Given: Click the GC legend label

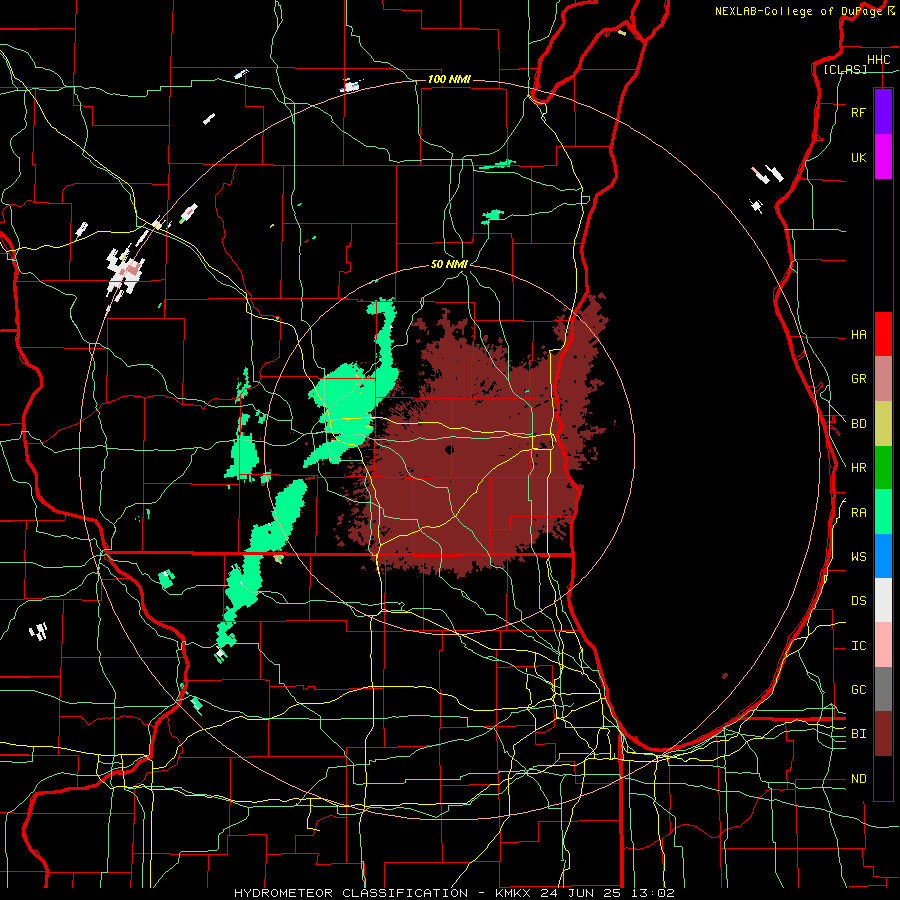Looking at the screenshot, I should click(x=858, y=690).
